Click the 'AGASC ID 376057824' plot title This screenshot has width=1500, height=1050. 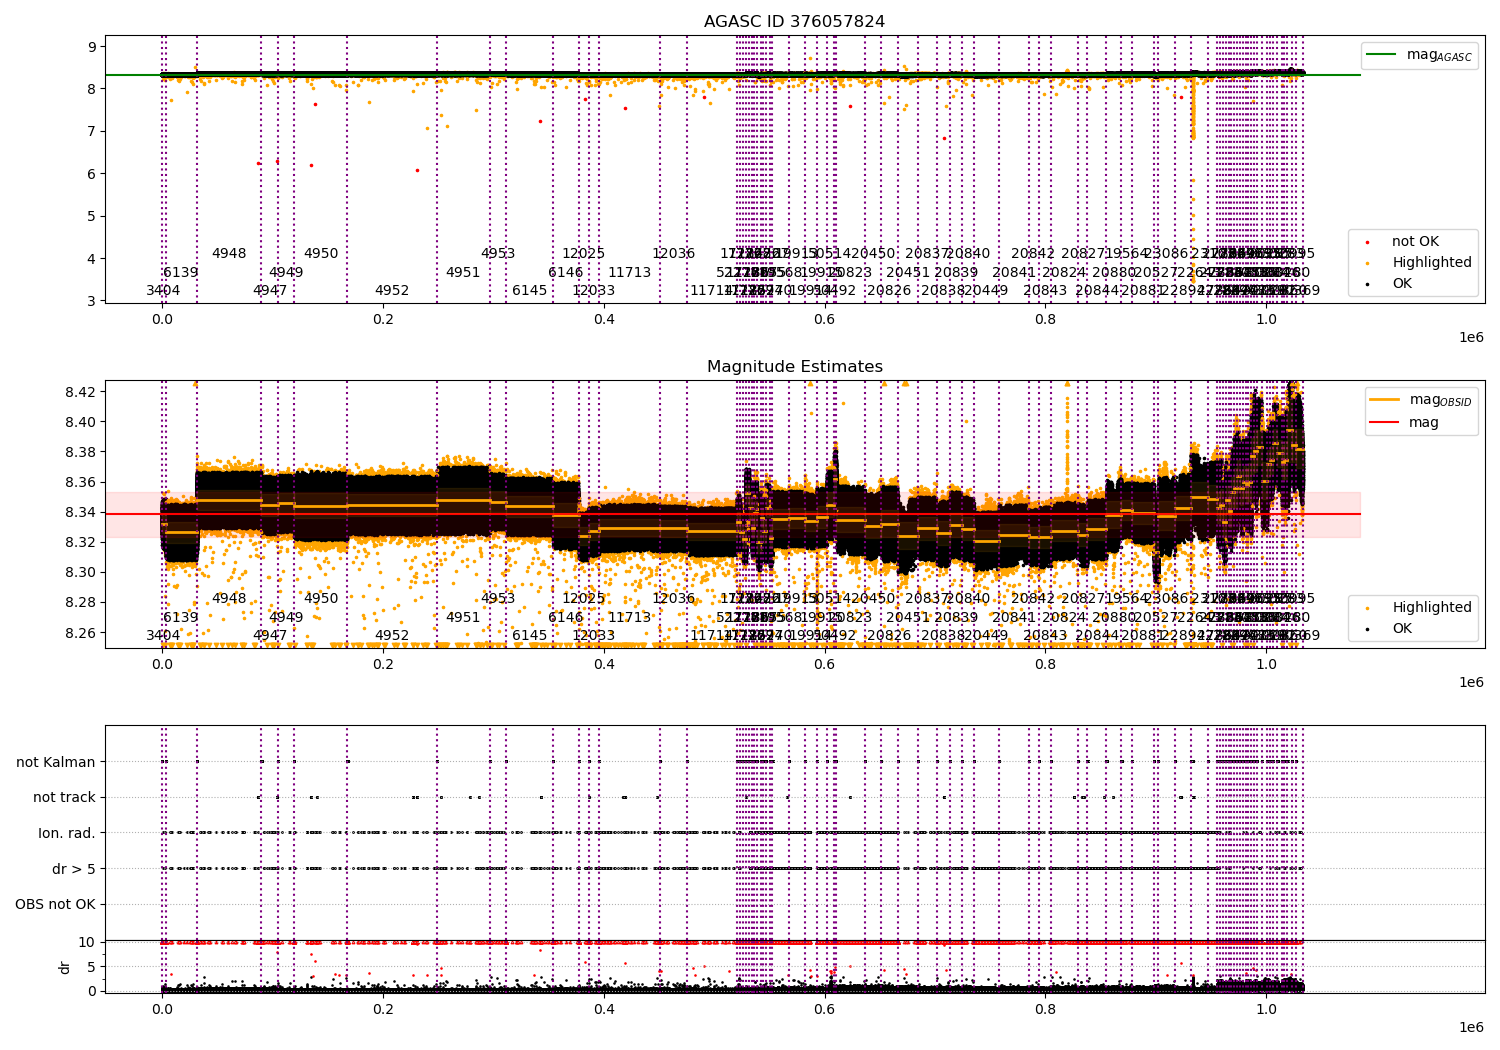coord(794,22)
